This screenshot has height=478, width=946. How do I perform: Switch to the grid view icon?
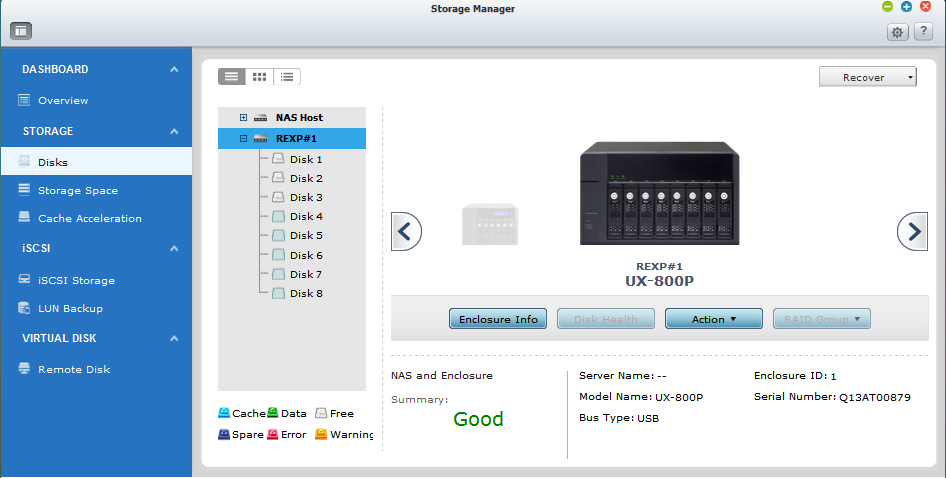coord(259,76)
